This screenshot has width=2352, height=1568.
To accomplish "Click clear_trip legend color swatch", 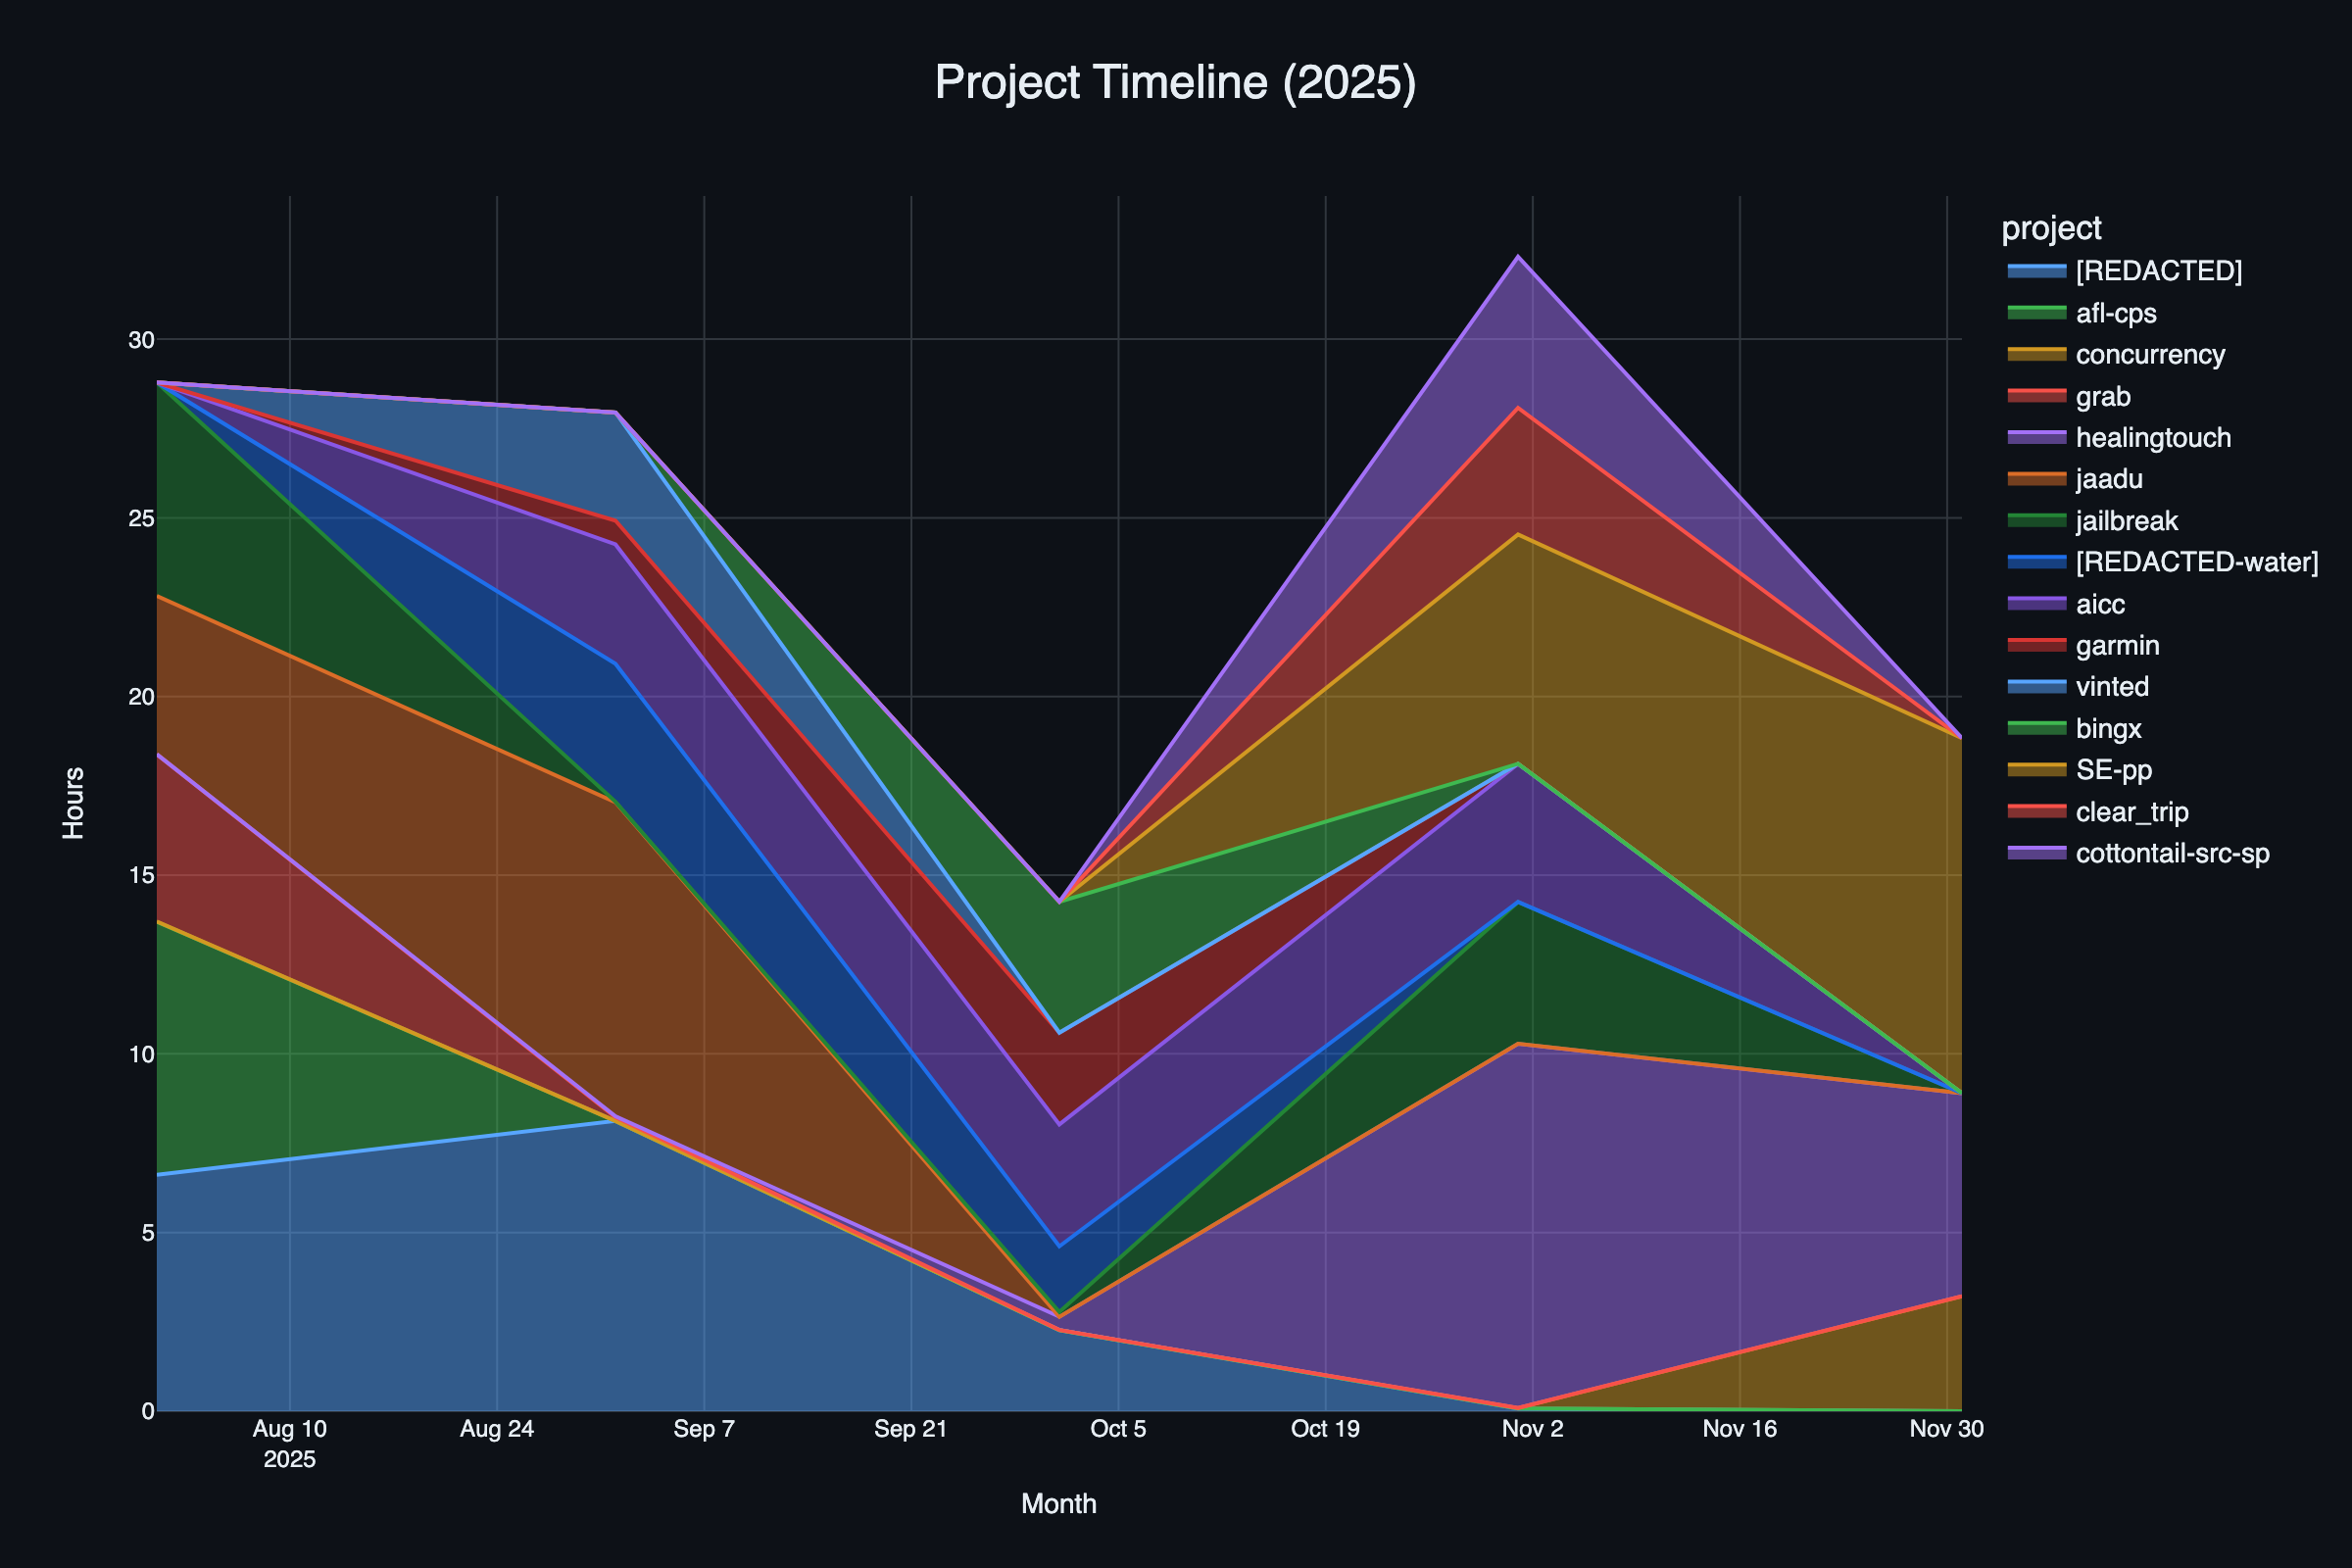I will [x=2036, y=811].
